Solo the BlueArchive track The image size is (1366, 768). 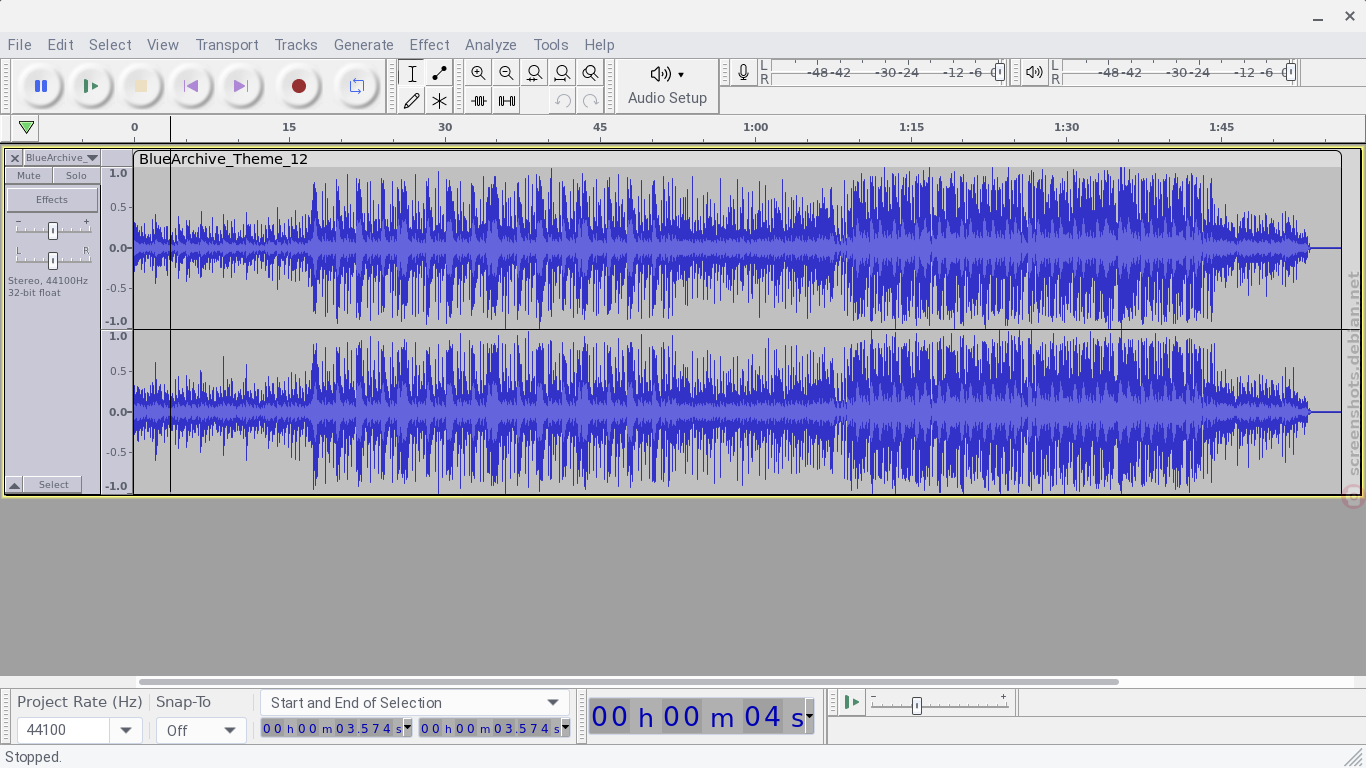click(76, 176)
